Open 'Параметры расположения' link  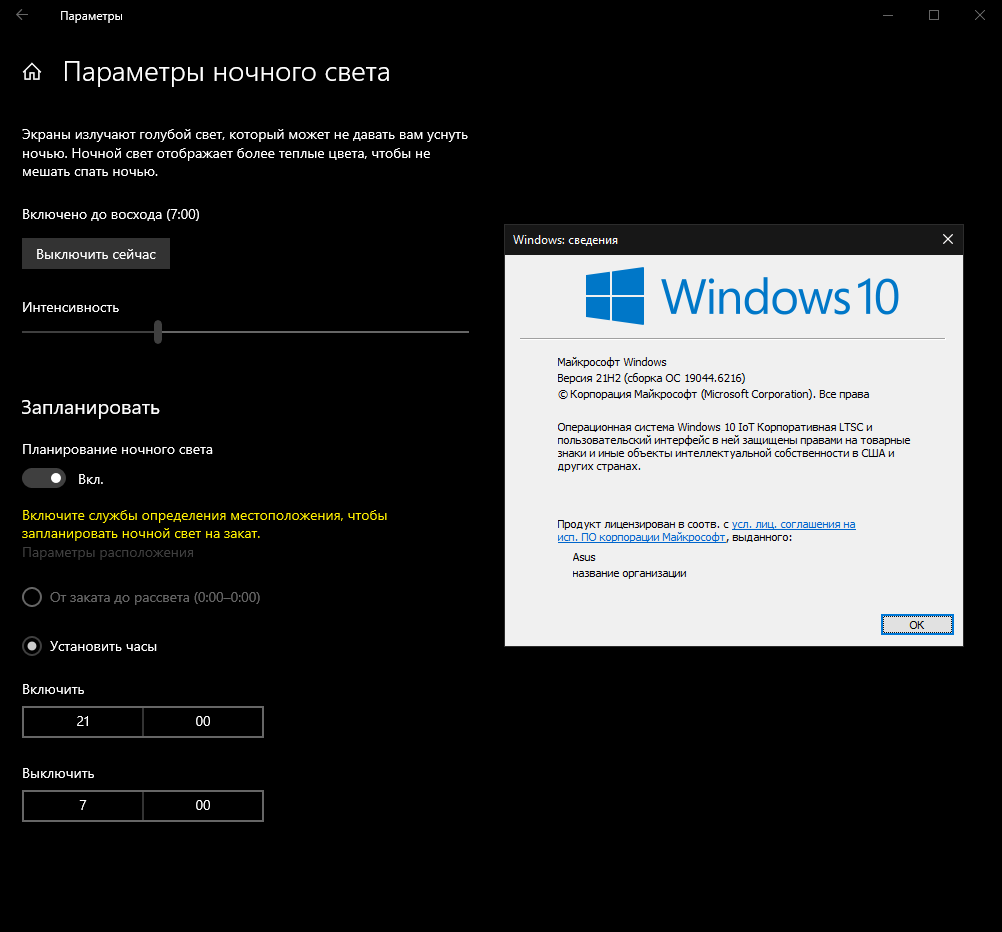tap(107, 552)
